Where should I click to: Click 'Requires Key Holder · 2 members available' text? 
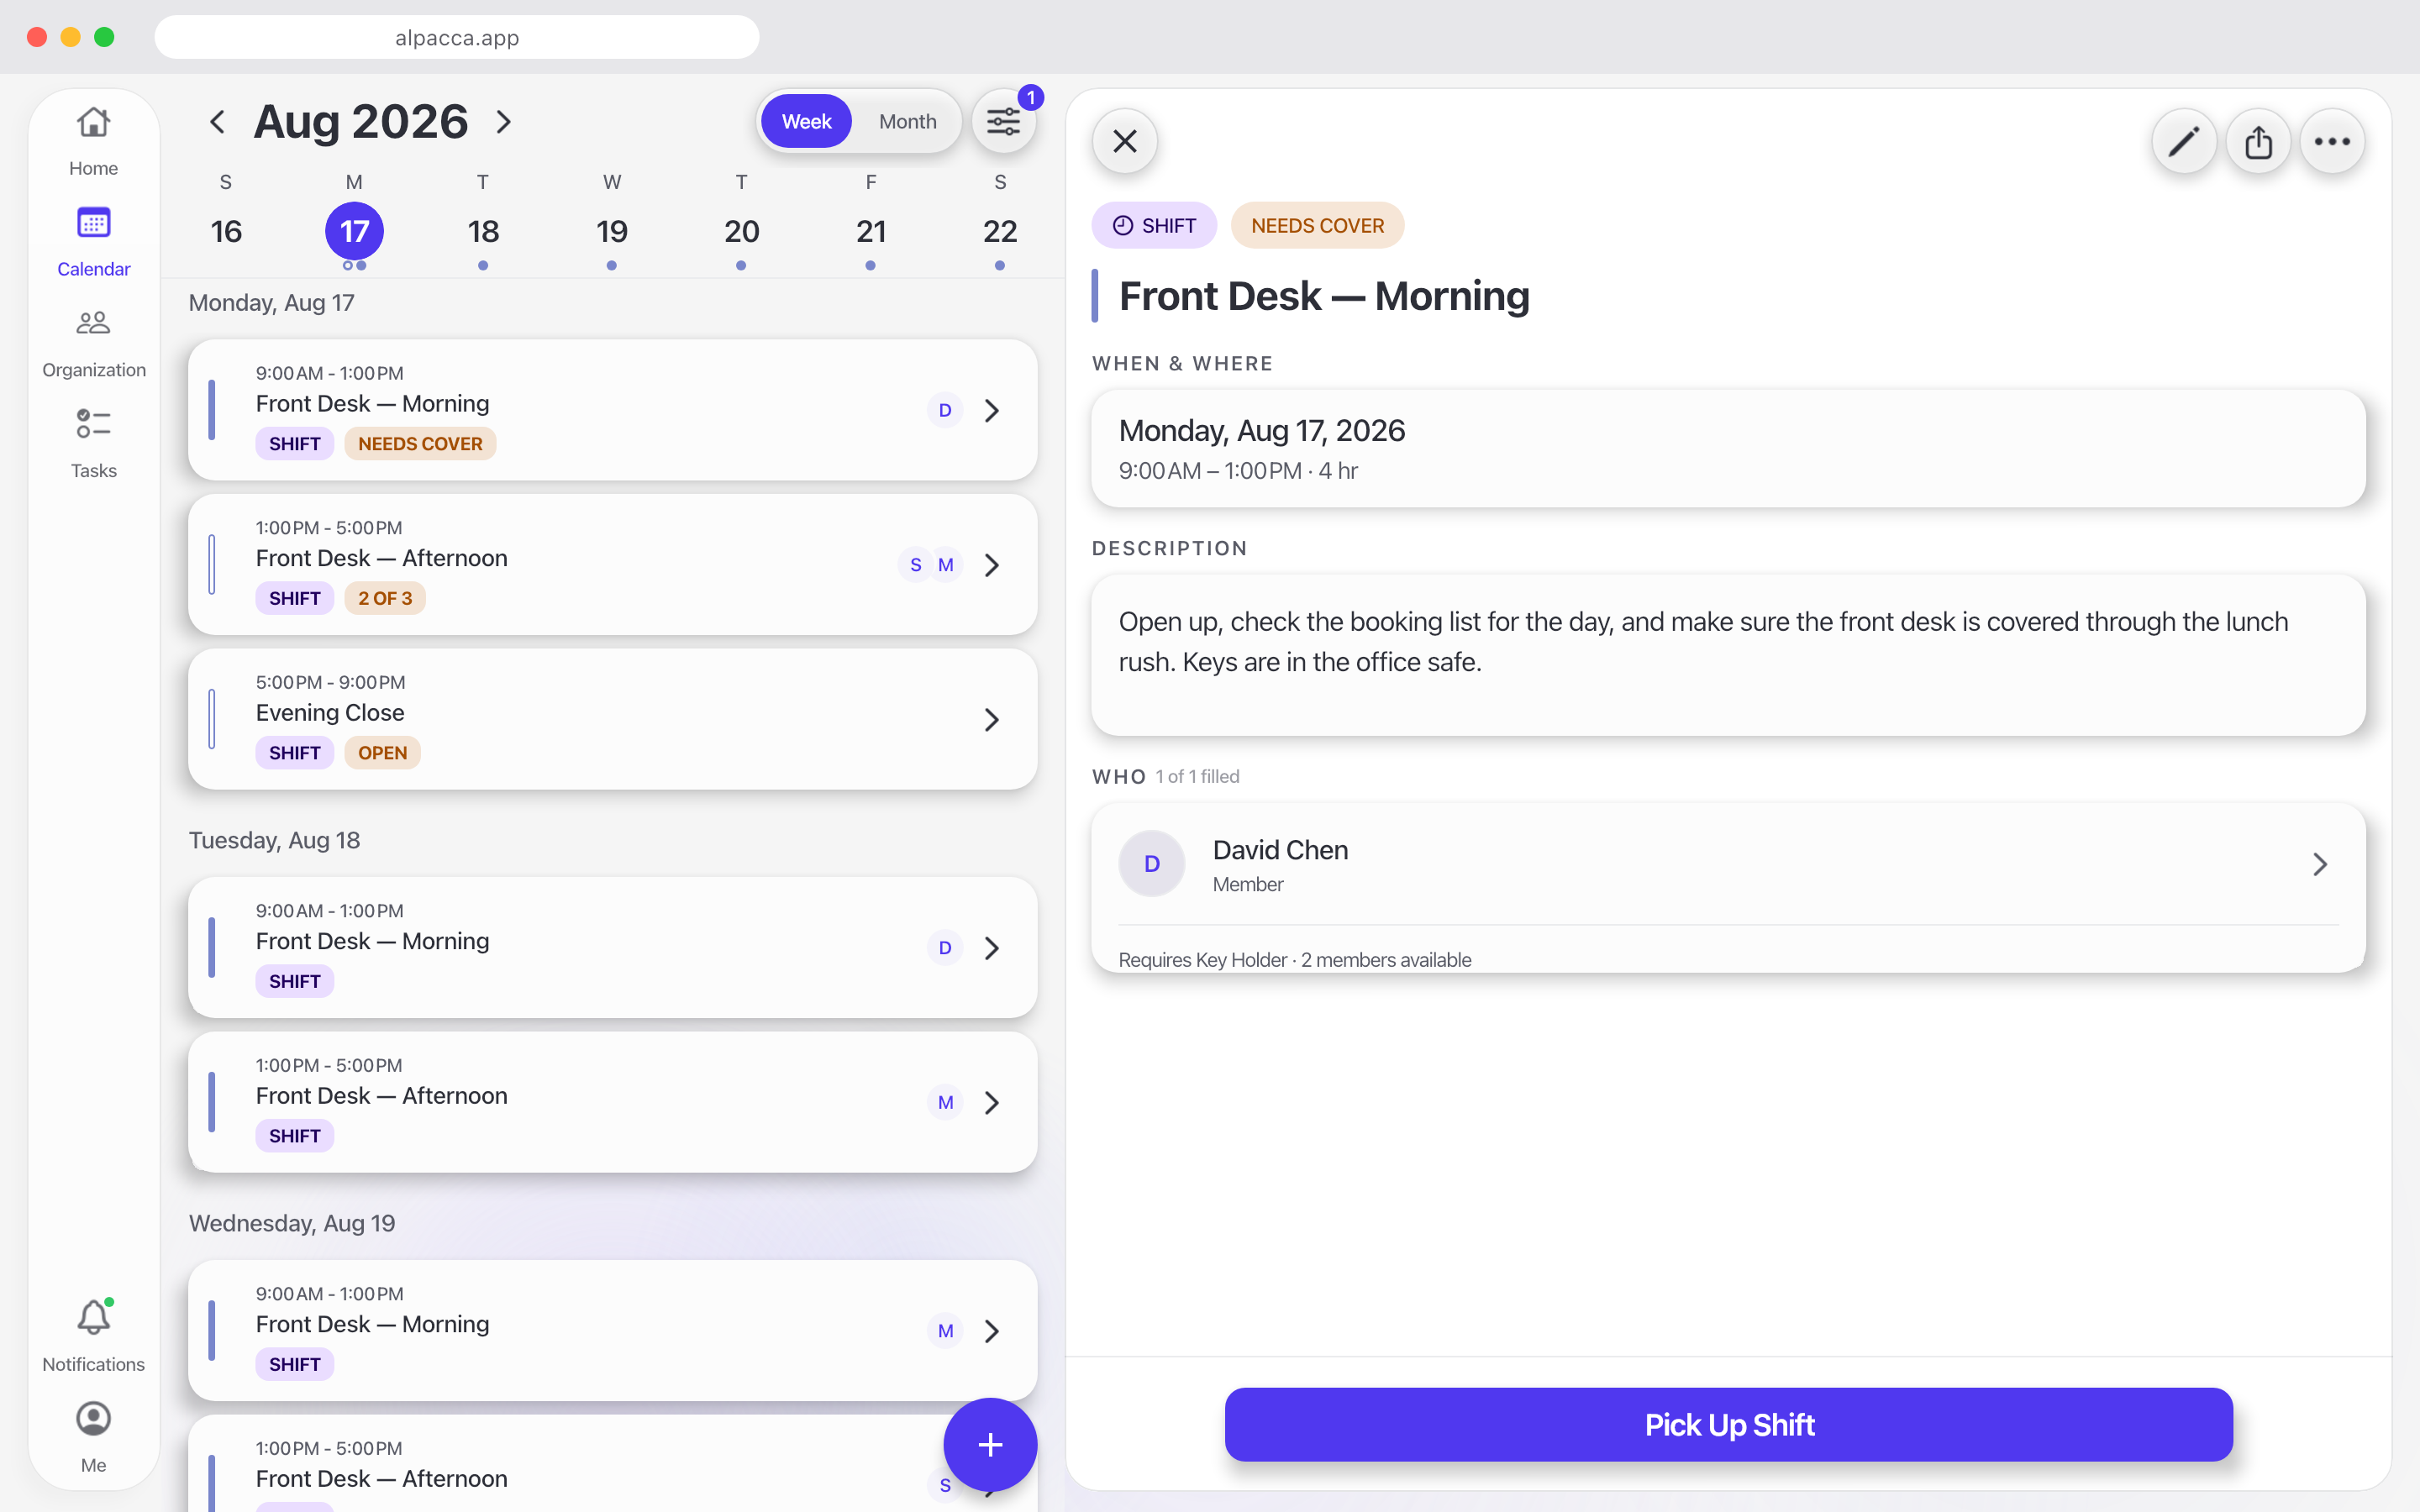click(x=1295, y=960)
